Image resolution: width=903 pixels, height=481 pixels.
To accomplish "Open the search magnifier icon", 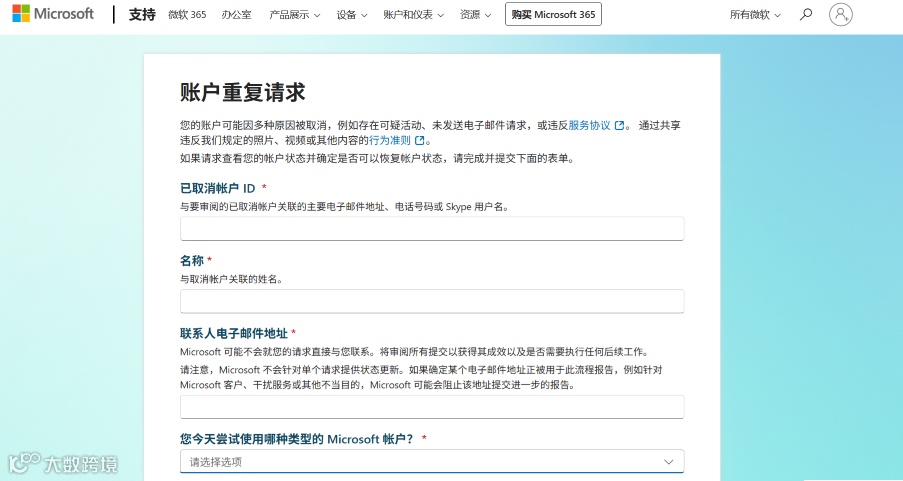I will point(806,14).
